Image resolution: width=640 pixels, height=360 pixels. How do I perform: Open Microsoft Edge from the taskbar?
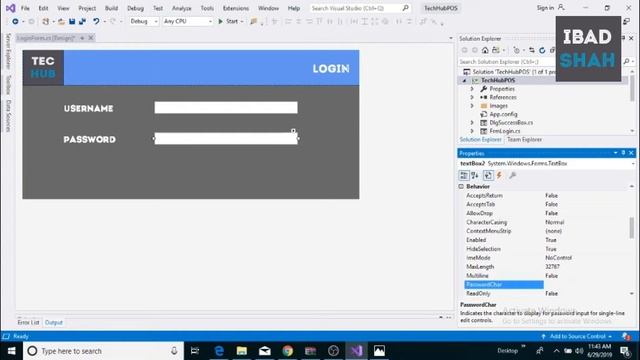tap(219, 351)
